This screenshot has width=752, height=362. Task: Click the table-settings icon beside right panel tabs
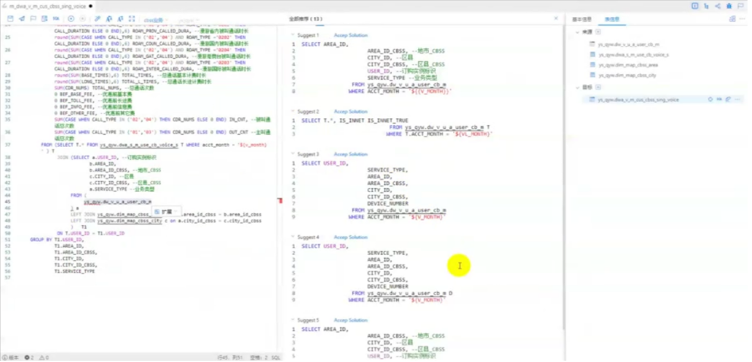click(x=732, y=19)
